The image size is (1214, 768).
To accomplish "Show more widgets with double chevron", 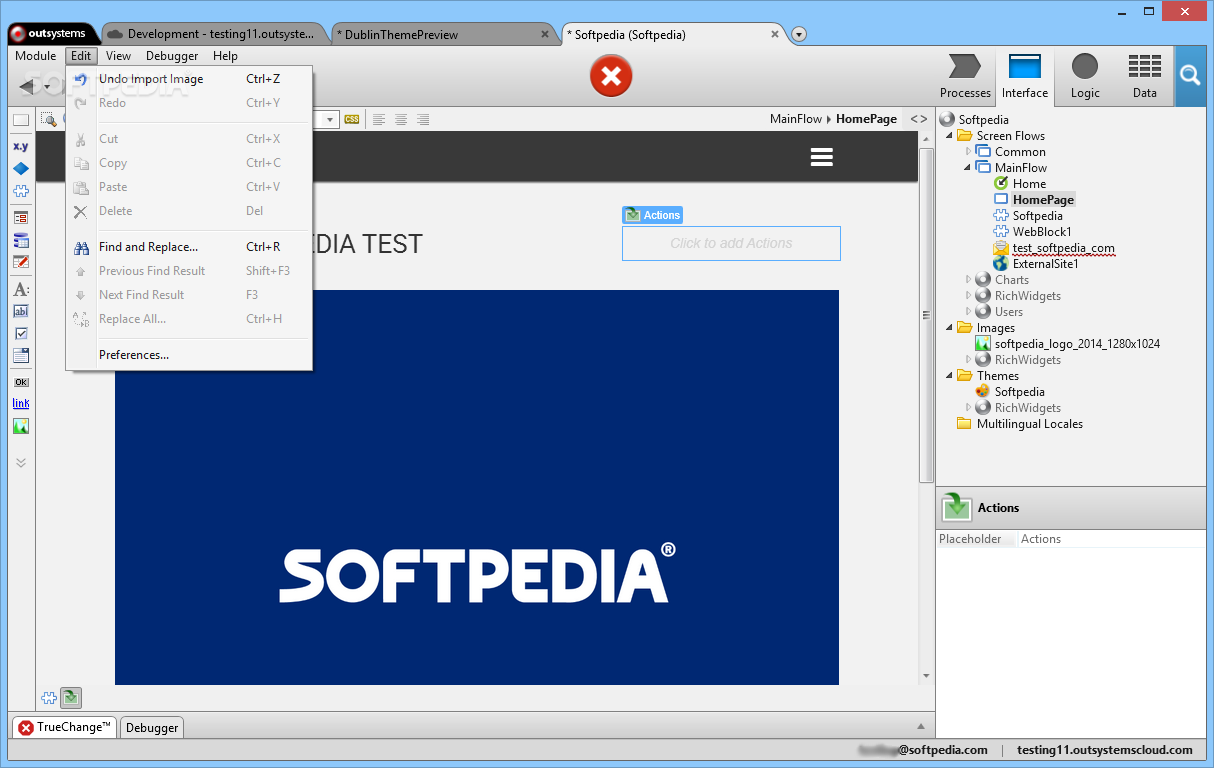I will [21, 462].
